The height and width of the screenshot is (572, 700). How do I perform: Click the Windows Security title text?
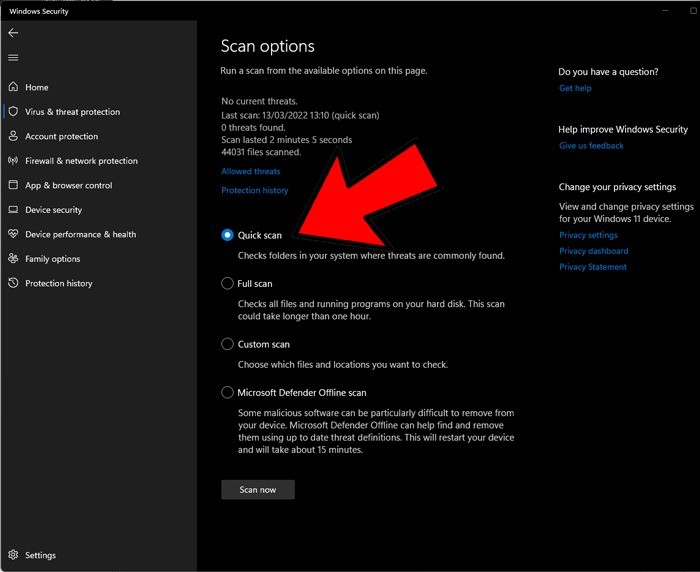[39, 12]
